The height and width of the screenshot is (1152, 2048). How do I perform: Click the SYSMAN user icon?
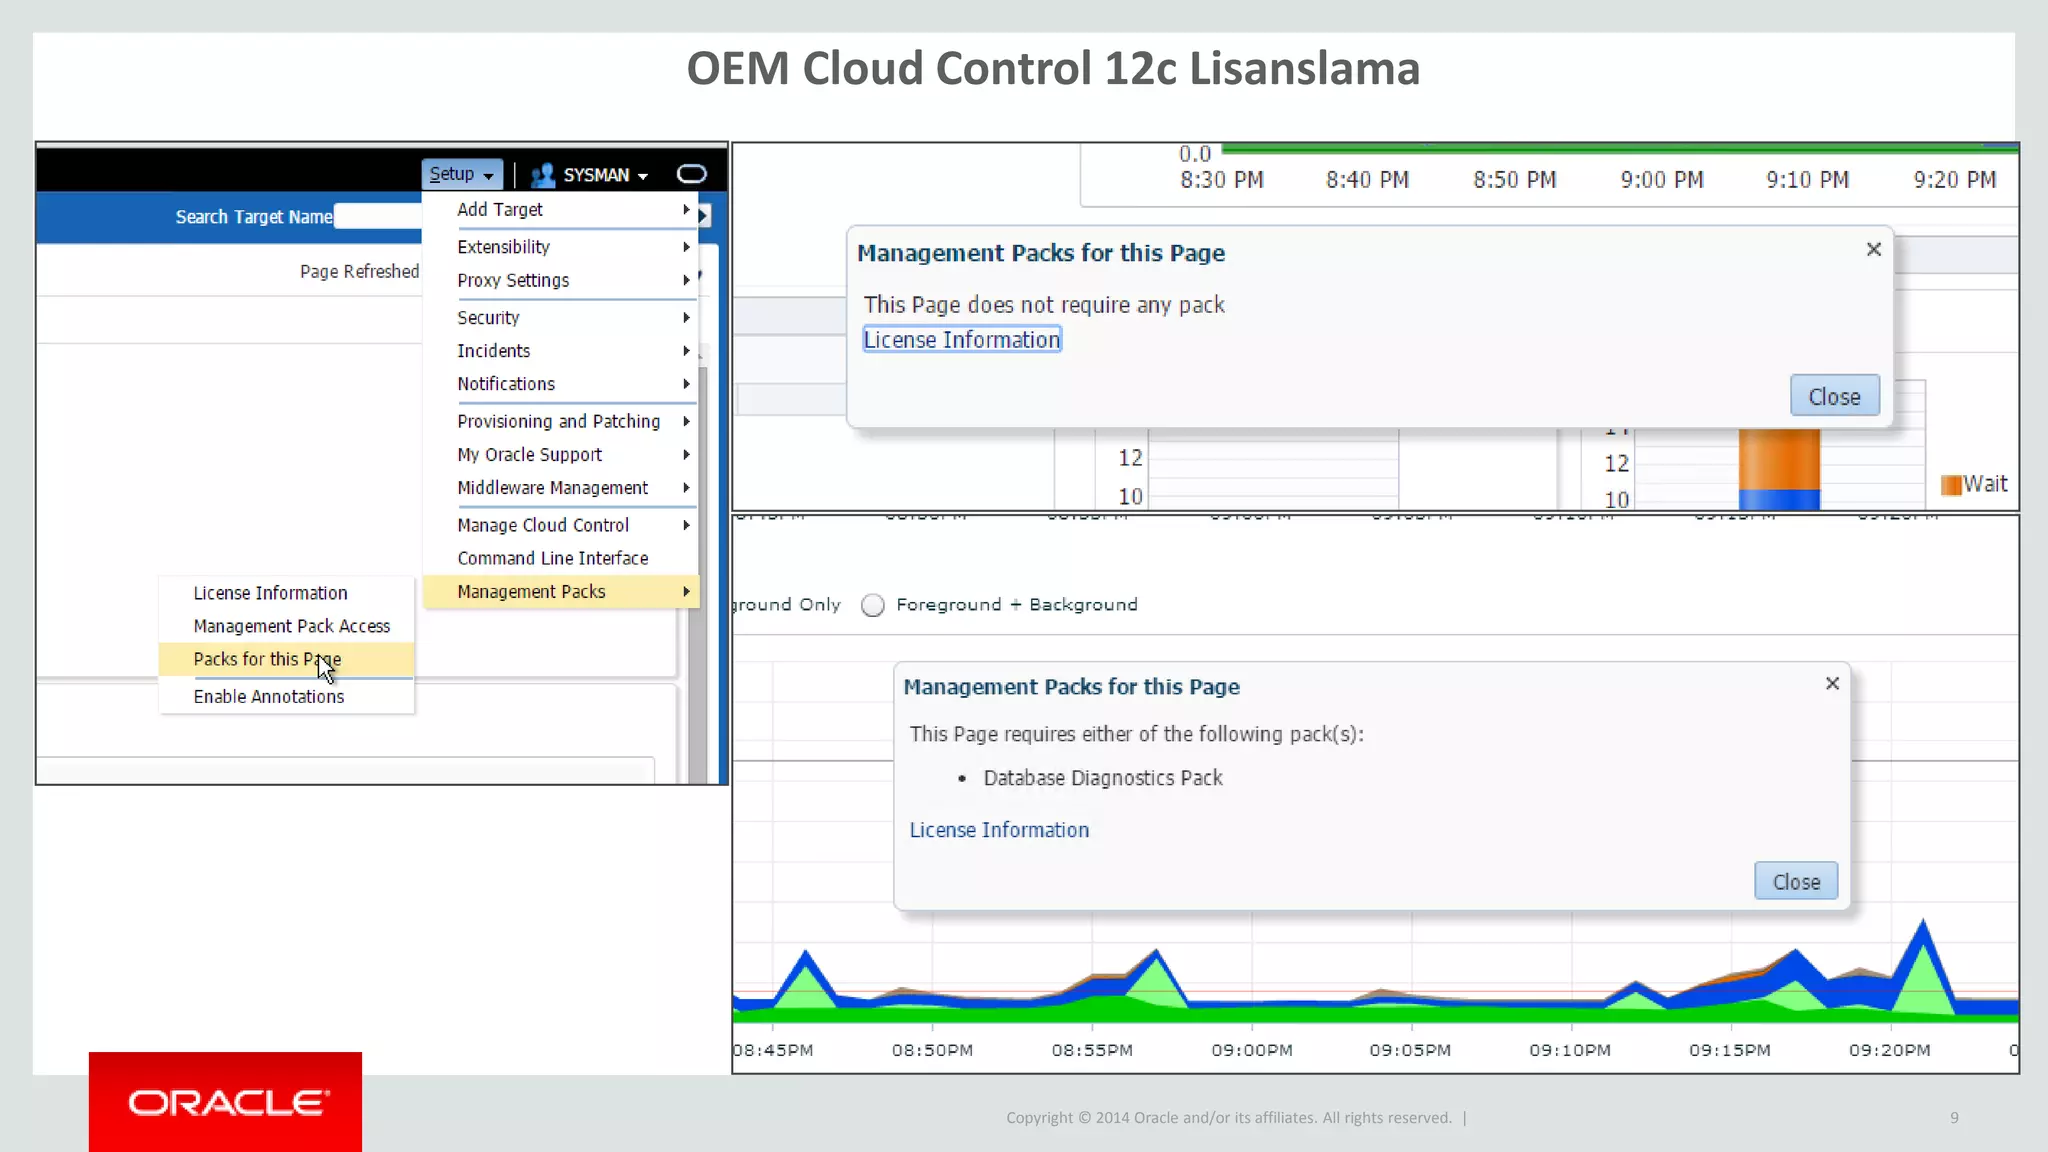point(543,175)
